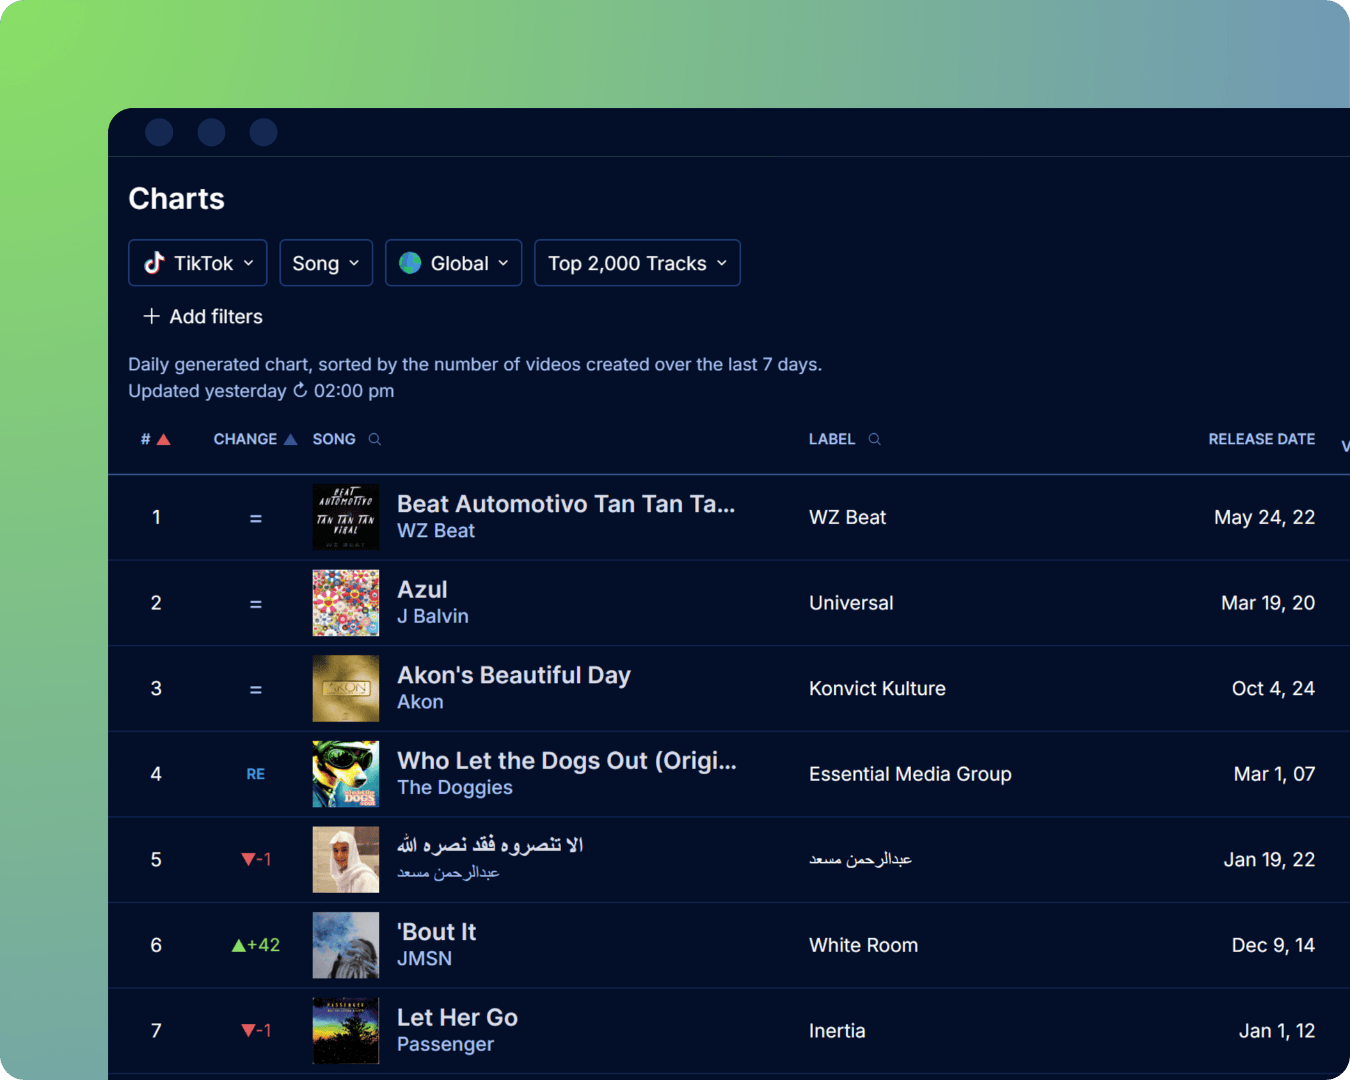Click the search icon beside LABEL header
This screenshot has width=1350, height=1080.
coord(874,439)
